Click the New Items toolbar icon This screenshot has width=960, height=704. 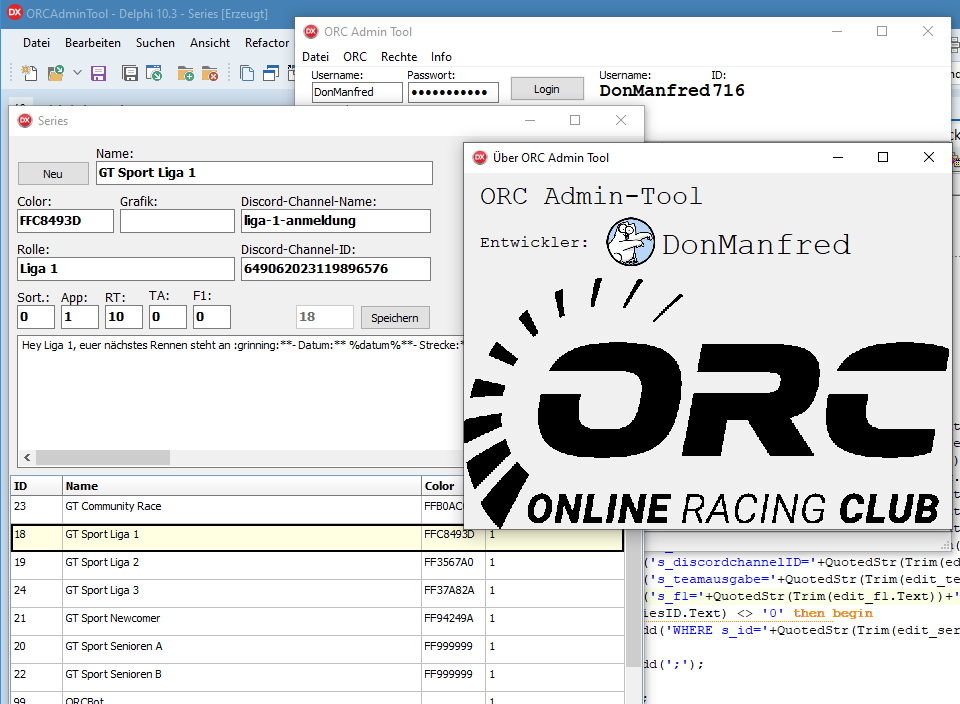point(30,73)
